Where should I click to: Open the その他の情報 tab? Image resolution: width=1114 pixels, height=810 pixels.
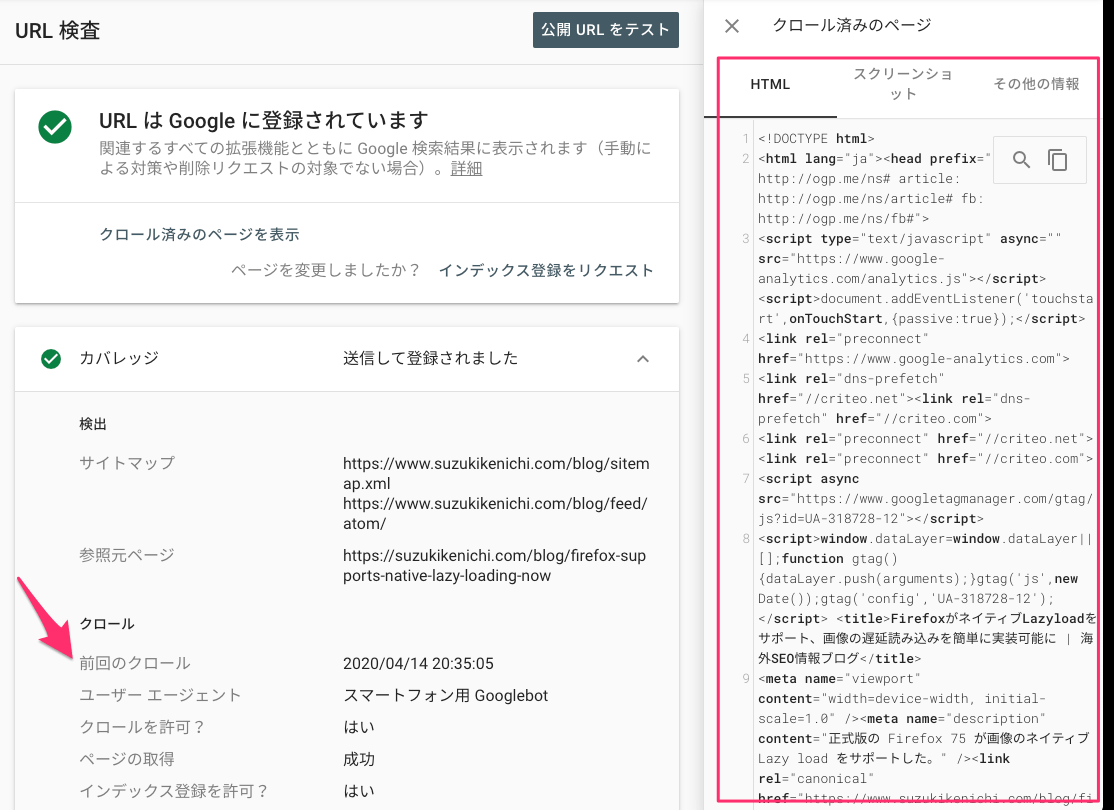tap(1036, 84)
